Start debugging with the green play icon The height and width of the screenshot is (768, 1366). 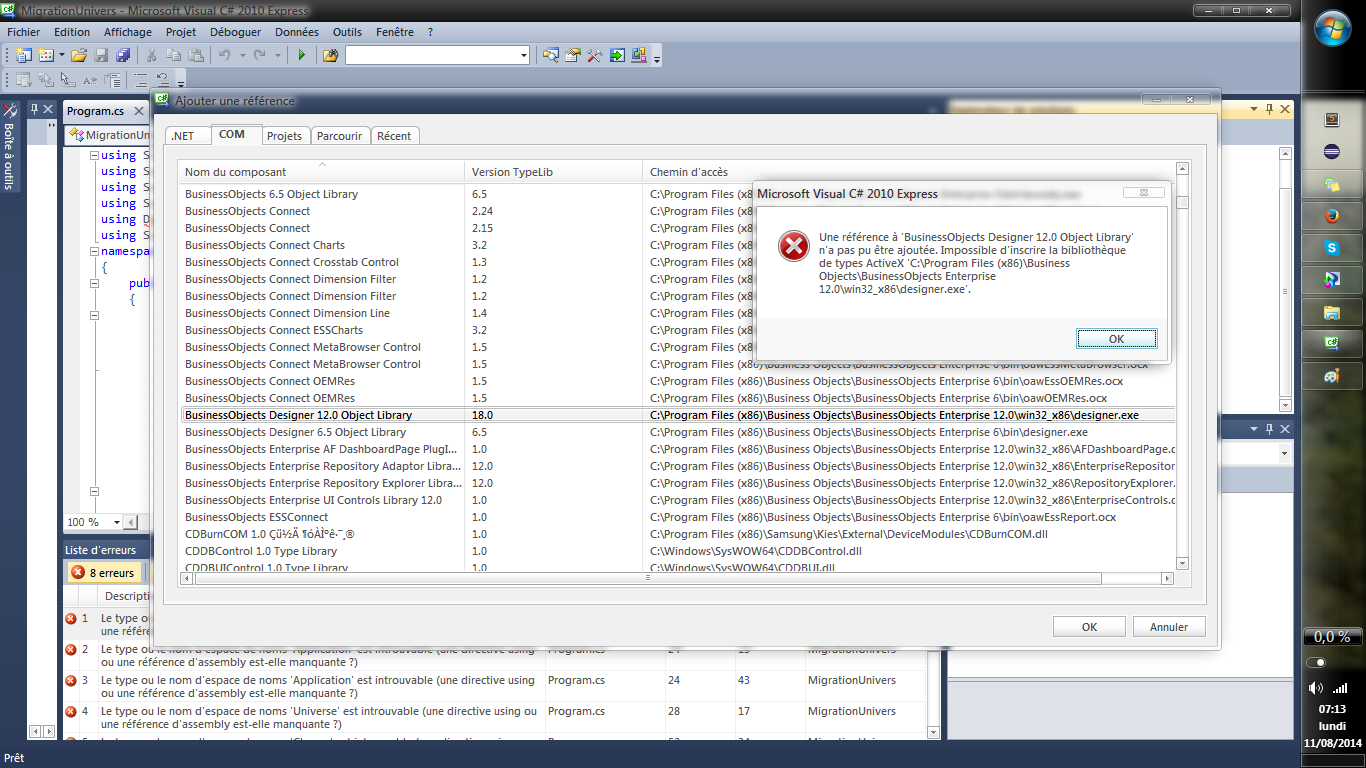(301, 55)
